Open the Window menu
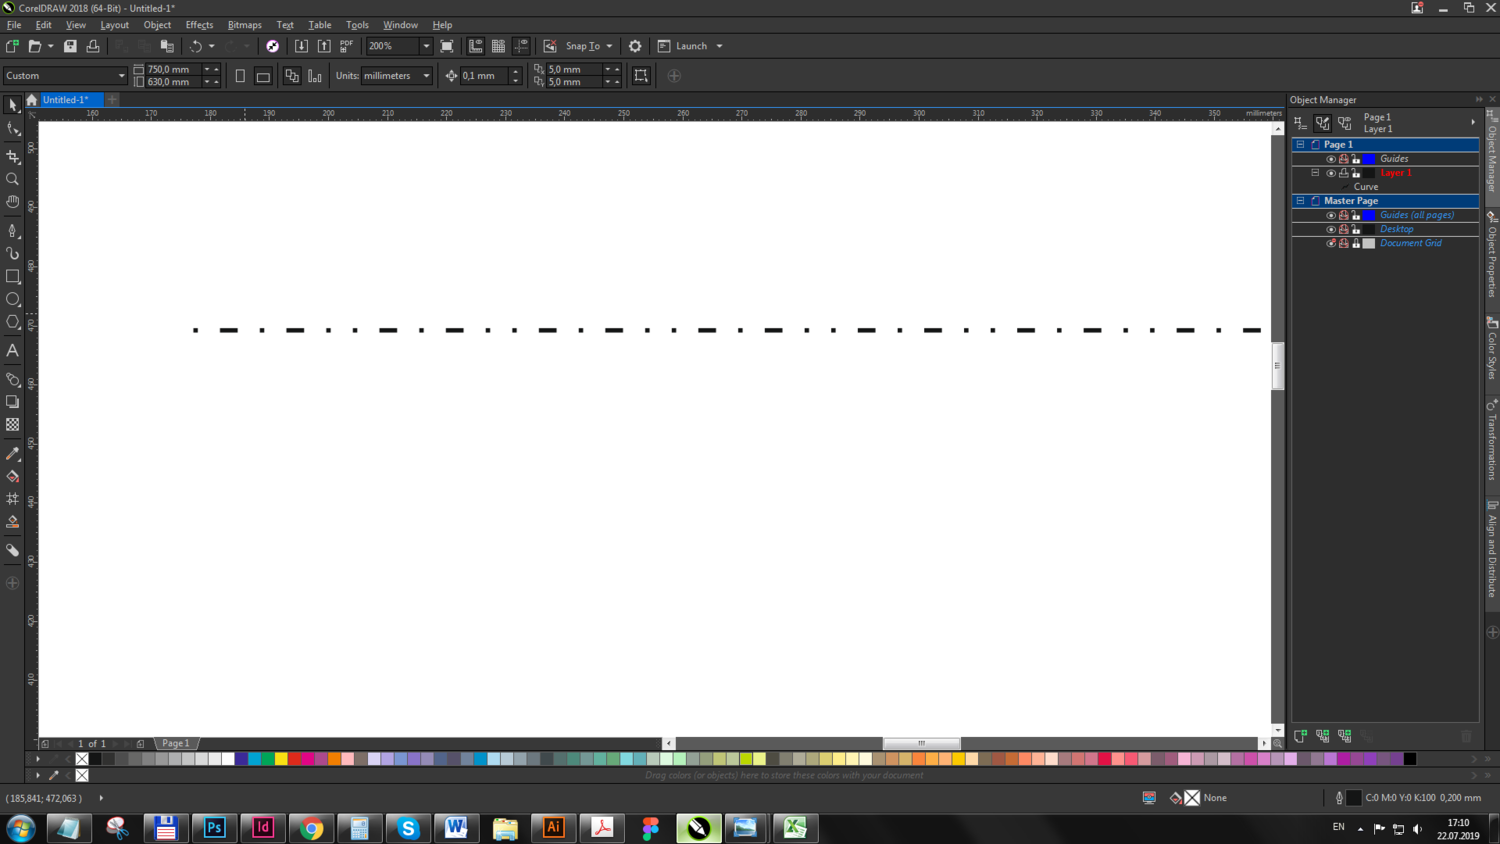Image resolution: width=1500 pixels, height=844 pixels. pyautogui.click(x=400, y=25)
